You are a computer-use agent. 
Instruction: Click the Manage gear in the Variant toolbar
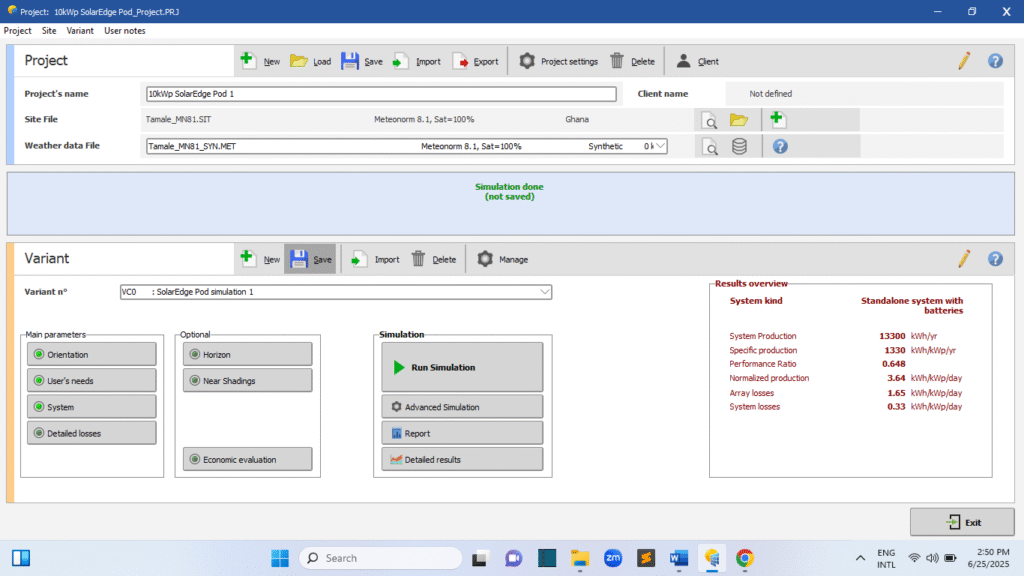click(x=486, y=259)
